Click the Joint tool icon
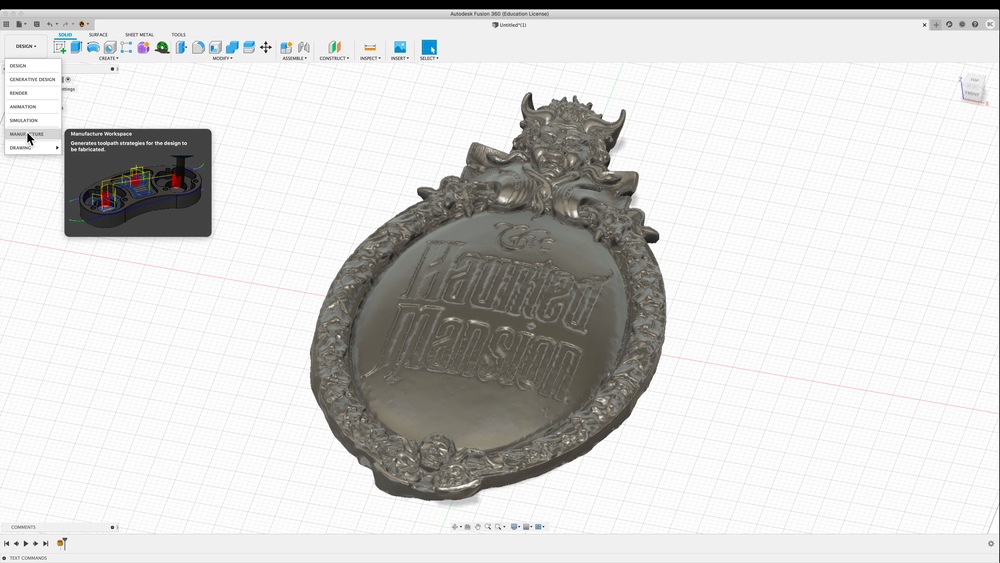The width and height of the screenshot is (1000, 563). click(x=304, y=47)
